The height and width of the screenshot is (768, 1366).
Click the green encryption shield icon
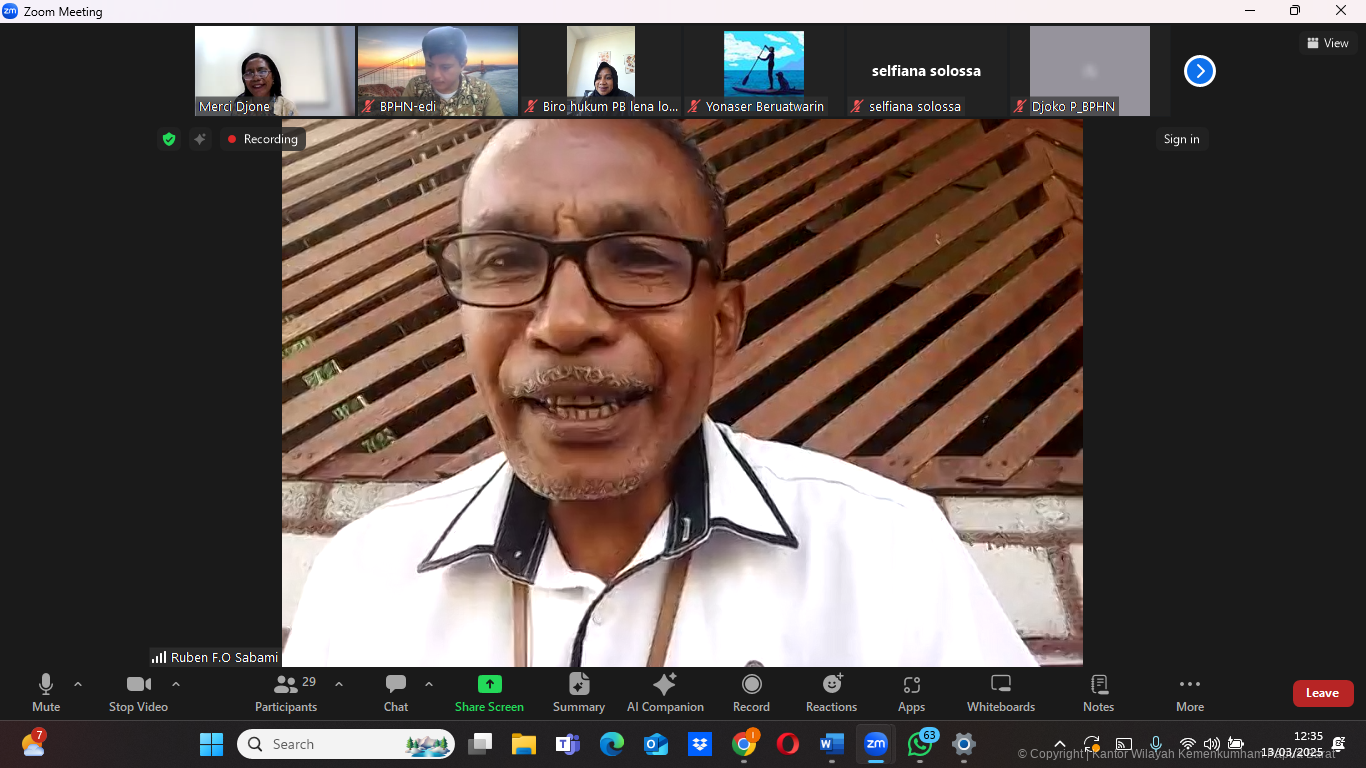(x=169, y=139)
